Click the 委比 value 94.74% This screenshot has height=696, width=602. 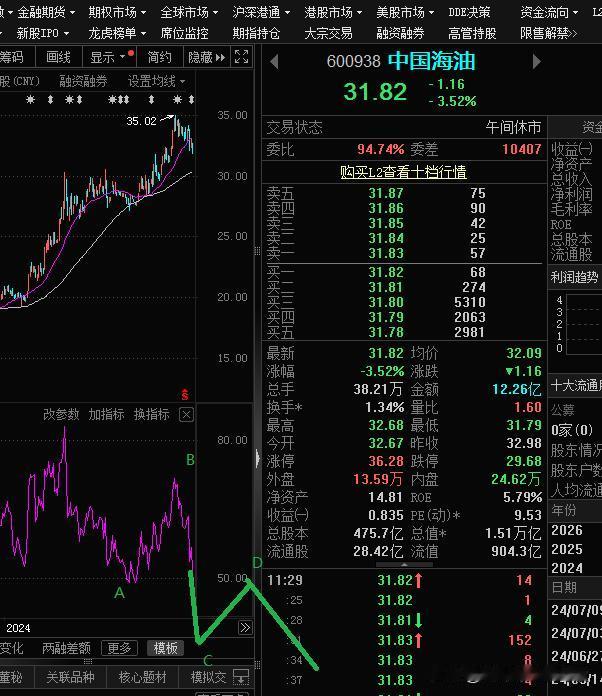point(380,150)
